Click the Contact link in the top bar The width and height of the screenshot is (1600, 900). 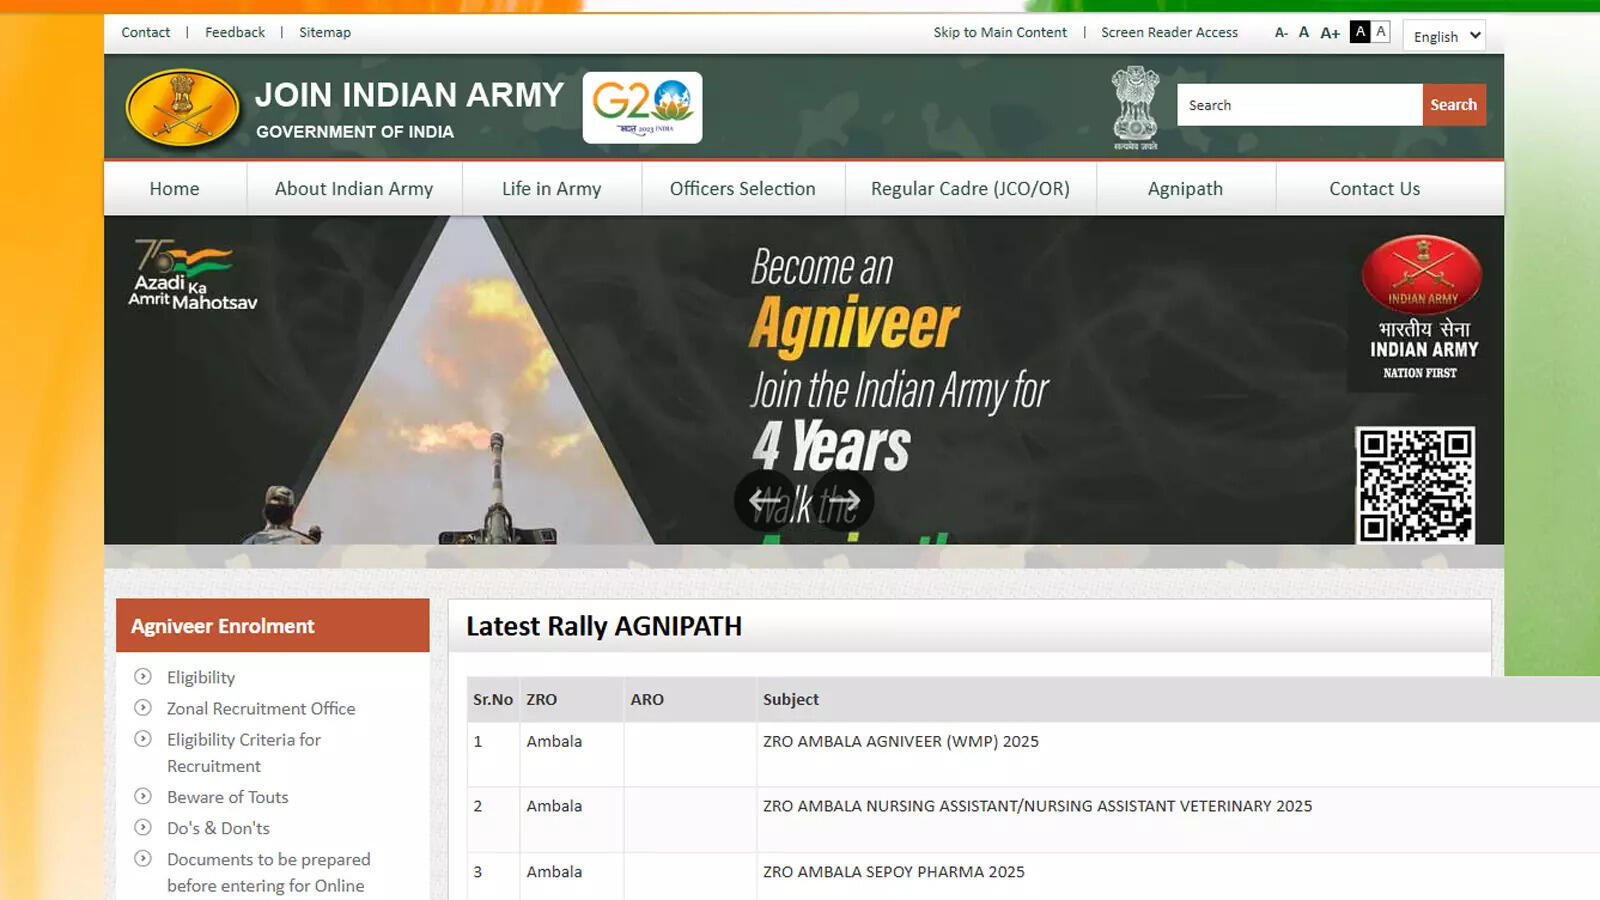(x=146, y=32)
